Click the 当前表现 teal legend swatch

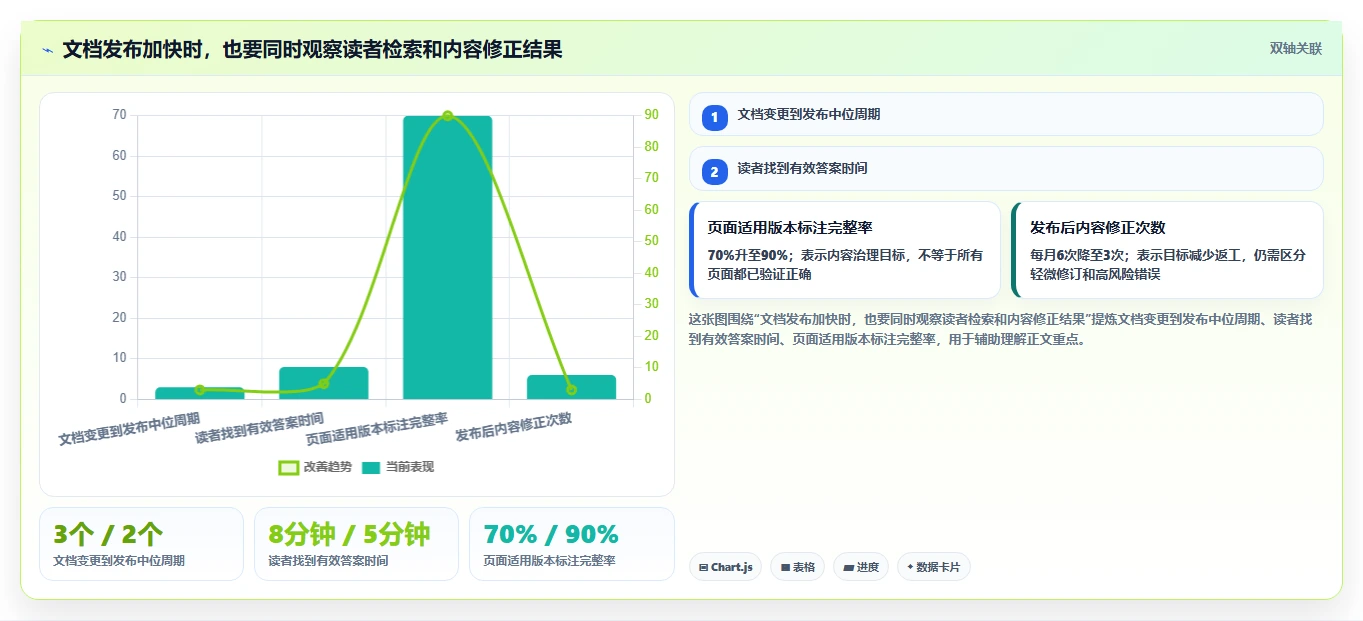tap(371, 467)
